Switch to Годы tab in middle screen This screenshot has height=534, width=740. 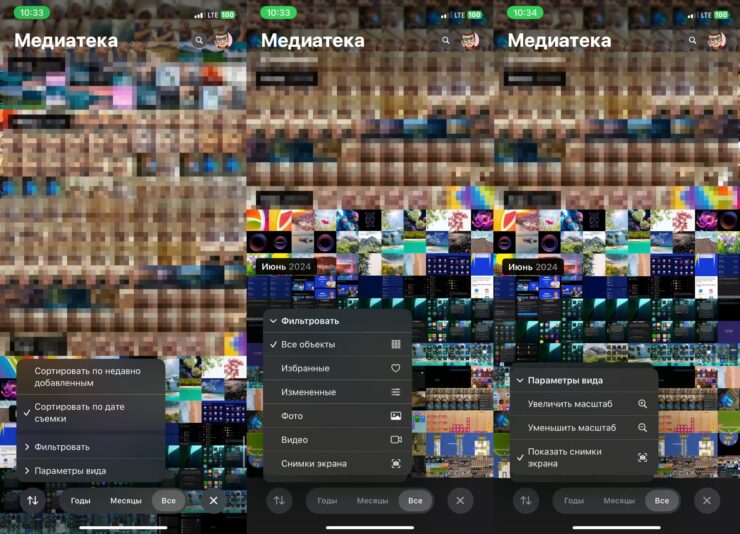click(327, 501)
